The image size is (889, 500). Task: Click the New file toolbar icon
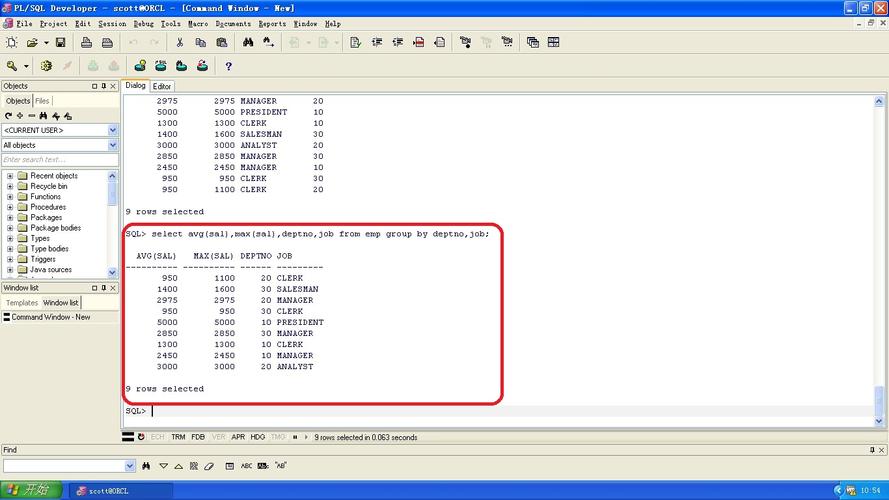pos(11,43)
